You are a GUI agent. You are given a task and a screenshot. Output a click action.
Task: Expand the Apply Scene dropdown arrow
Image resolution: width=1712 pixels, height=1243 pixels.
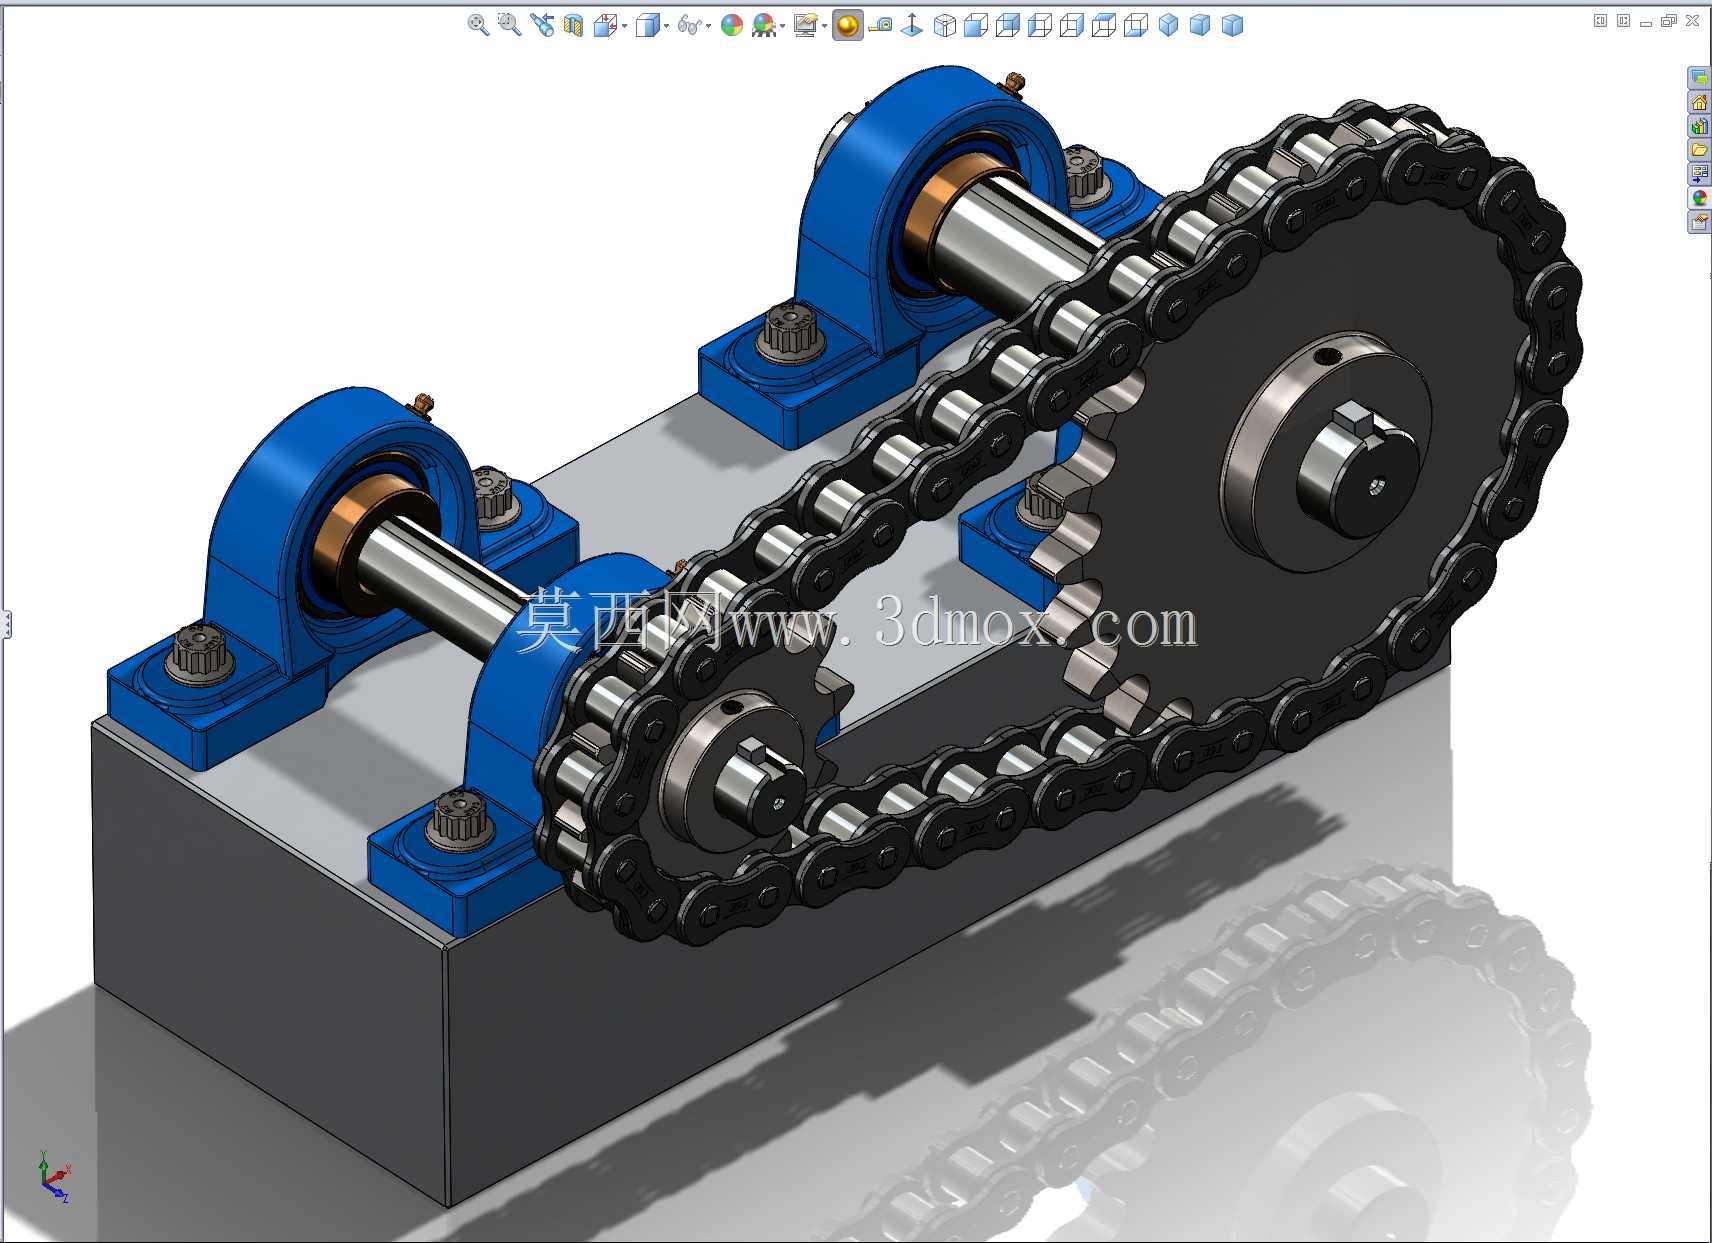pos(782,26)
